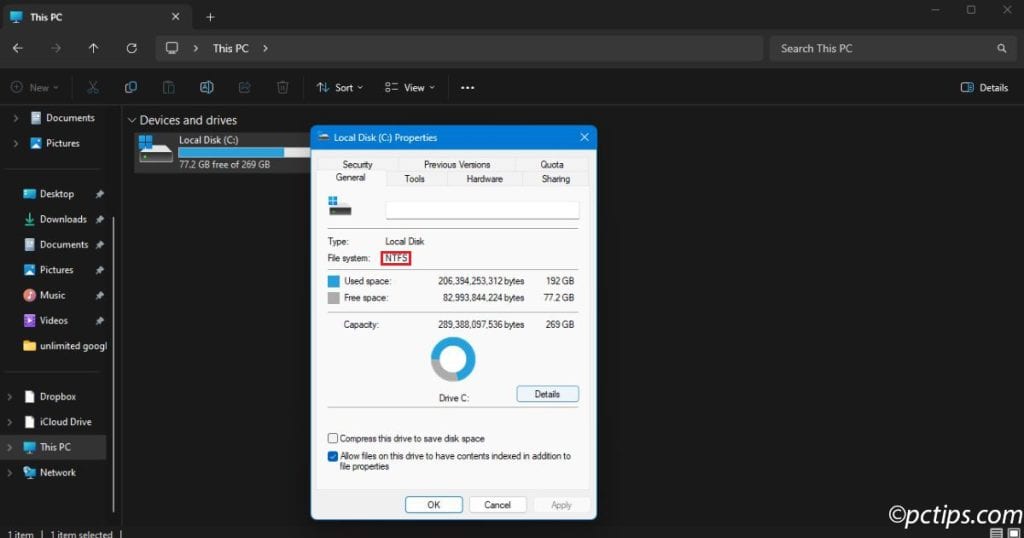1024x538 pixels.
Task: Toggle the Details pane button
Action: coord(984,87)
